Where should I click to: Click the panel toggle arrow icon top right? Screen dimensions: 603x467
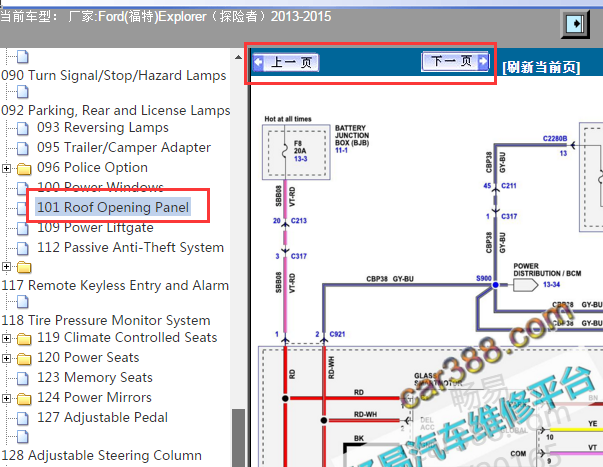coord(575,24)
